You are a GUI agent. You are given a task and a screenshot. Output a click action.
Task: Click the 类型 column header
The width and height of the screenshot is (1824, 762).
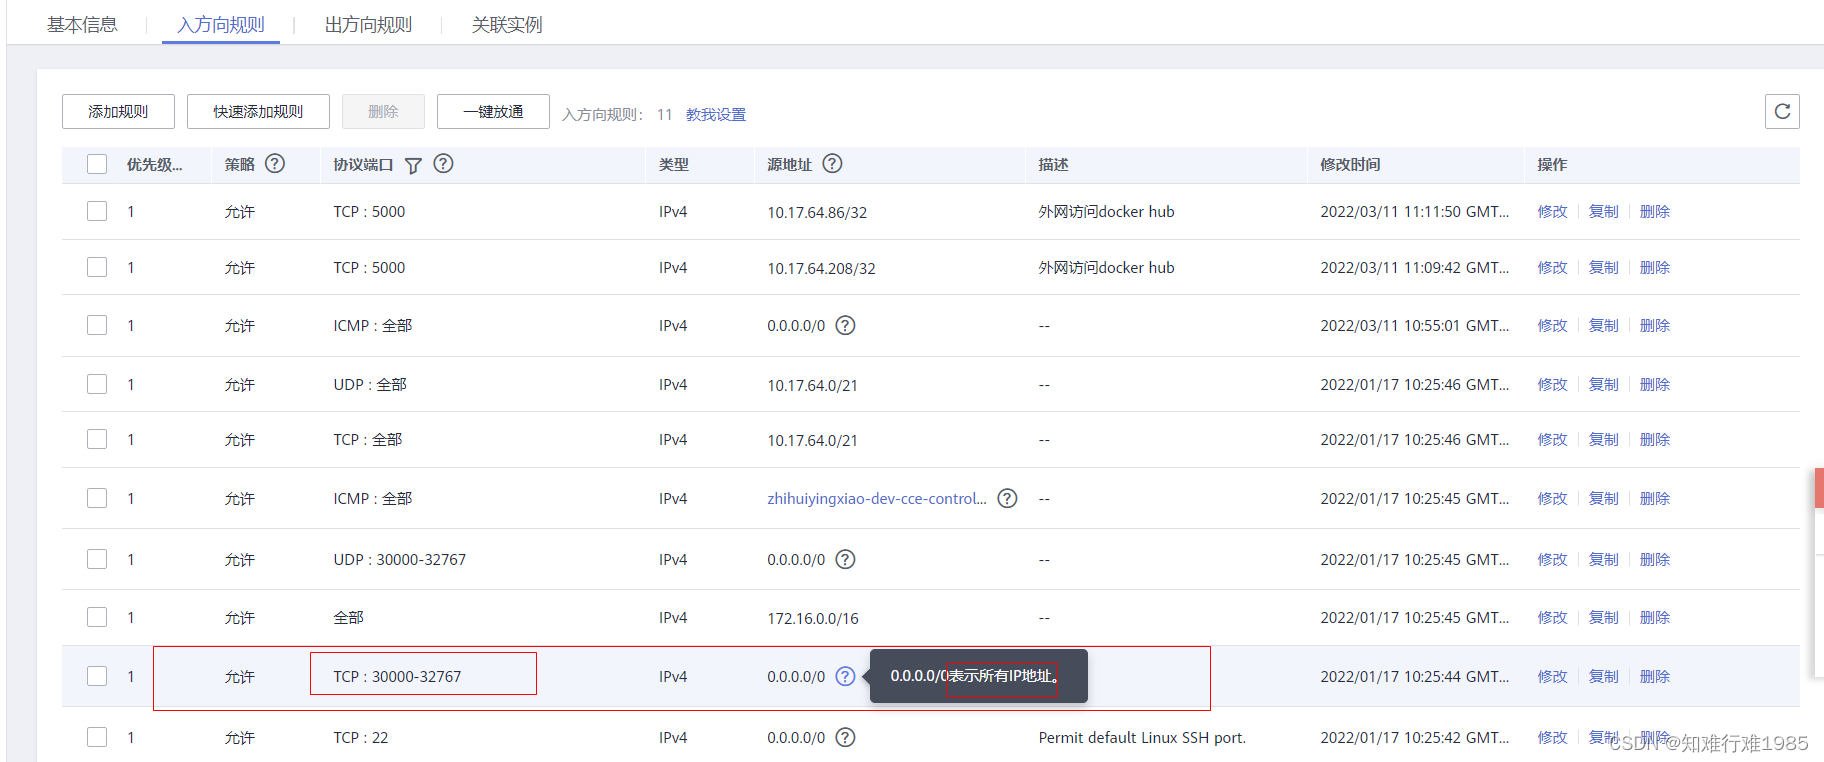point(673,165)
